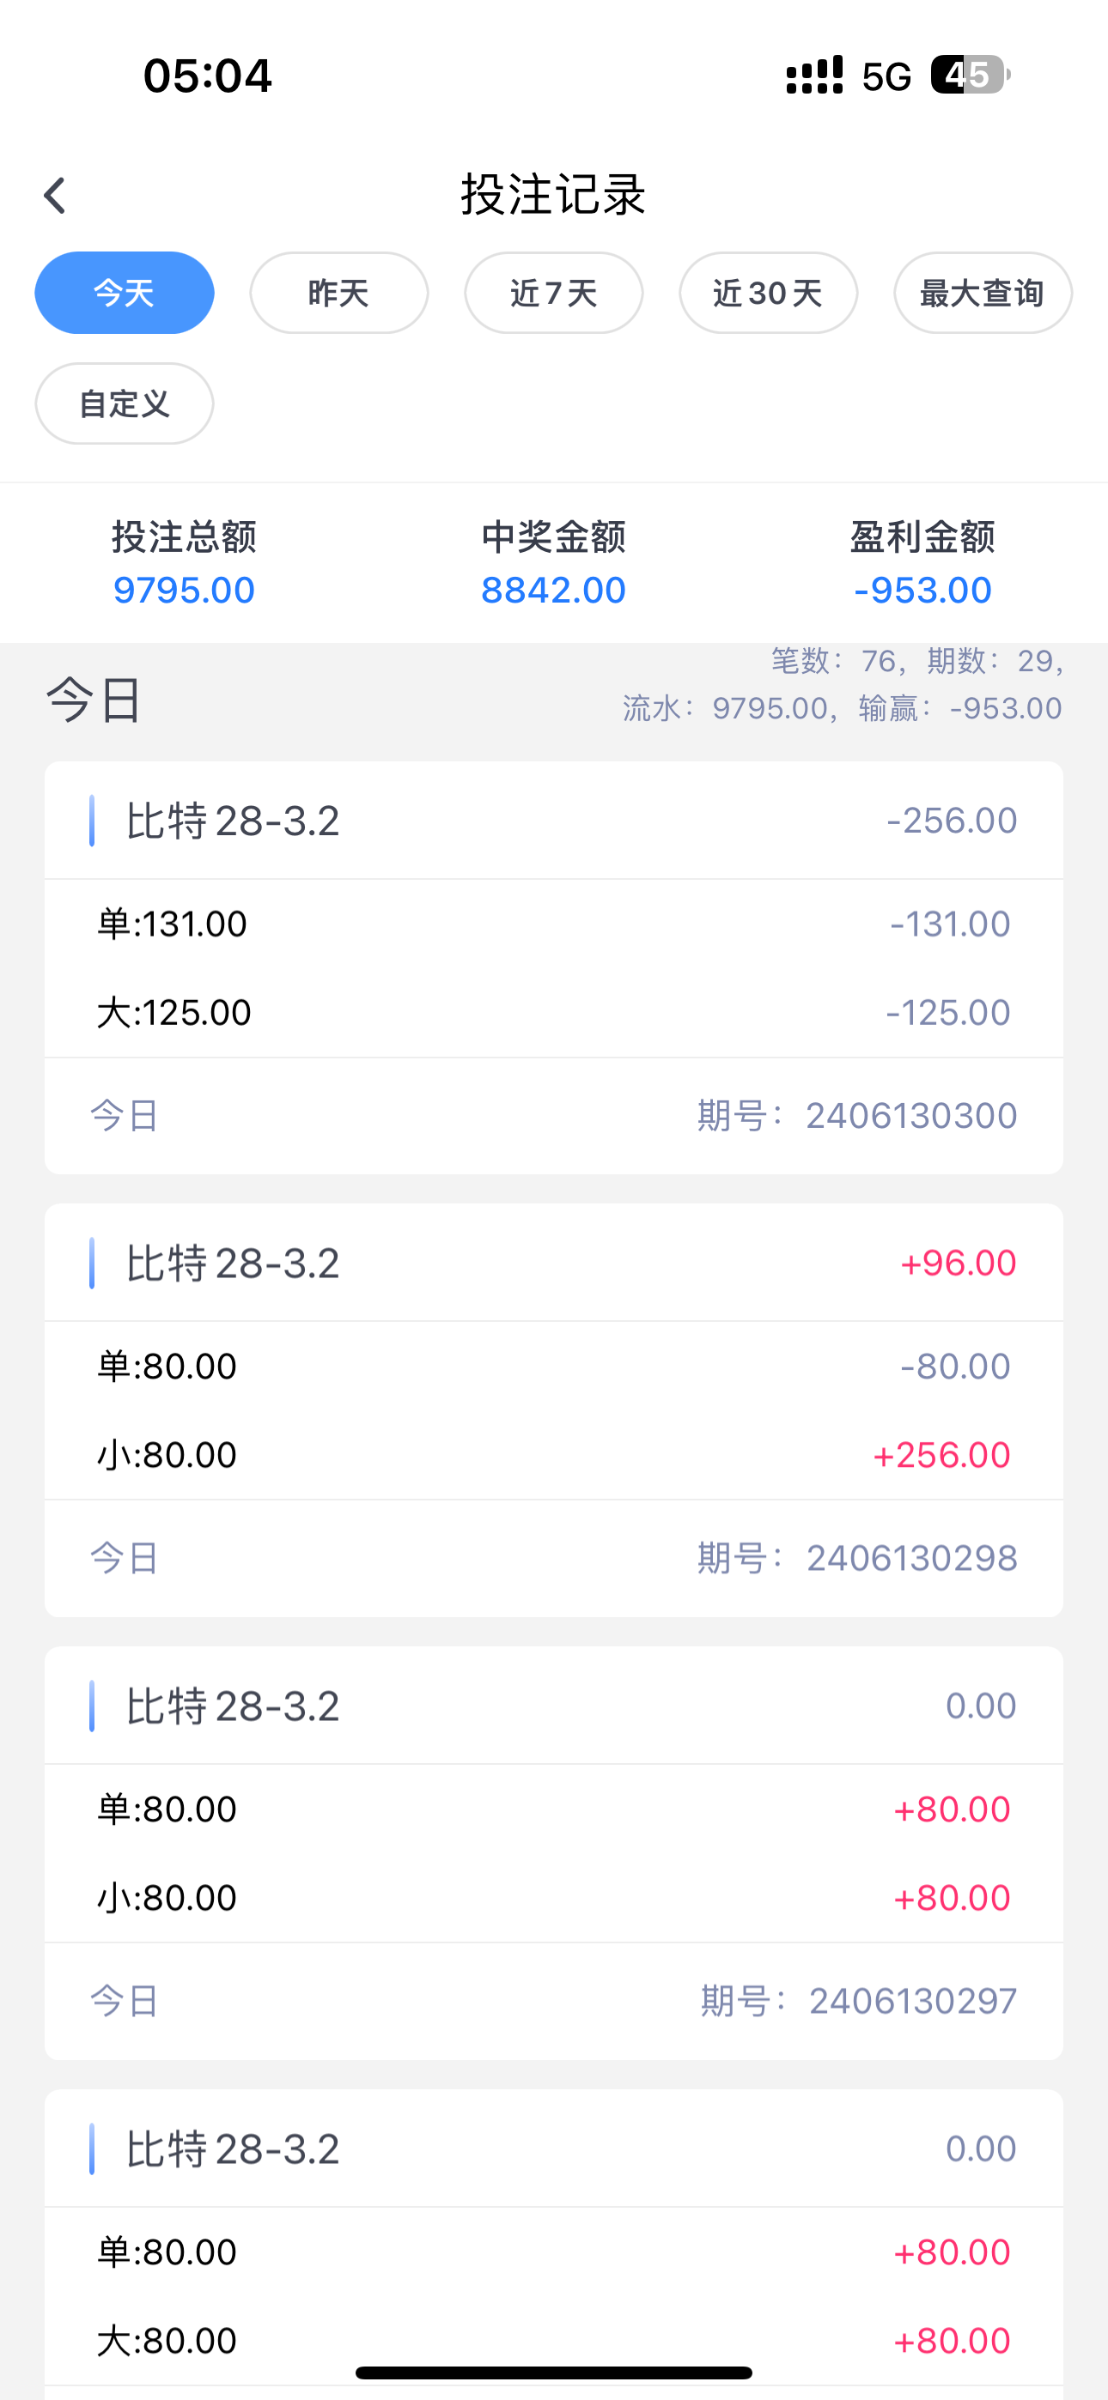
Task: Open the 自定义 date range option
Action: pos(124,404)
